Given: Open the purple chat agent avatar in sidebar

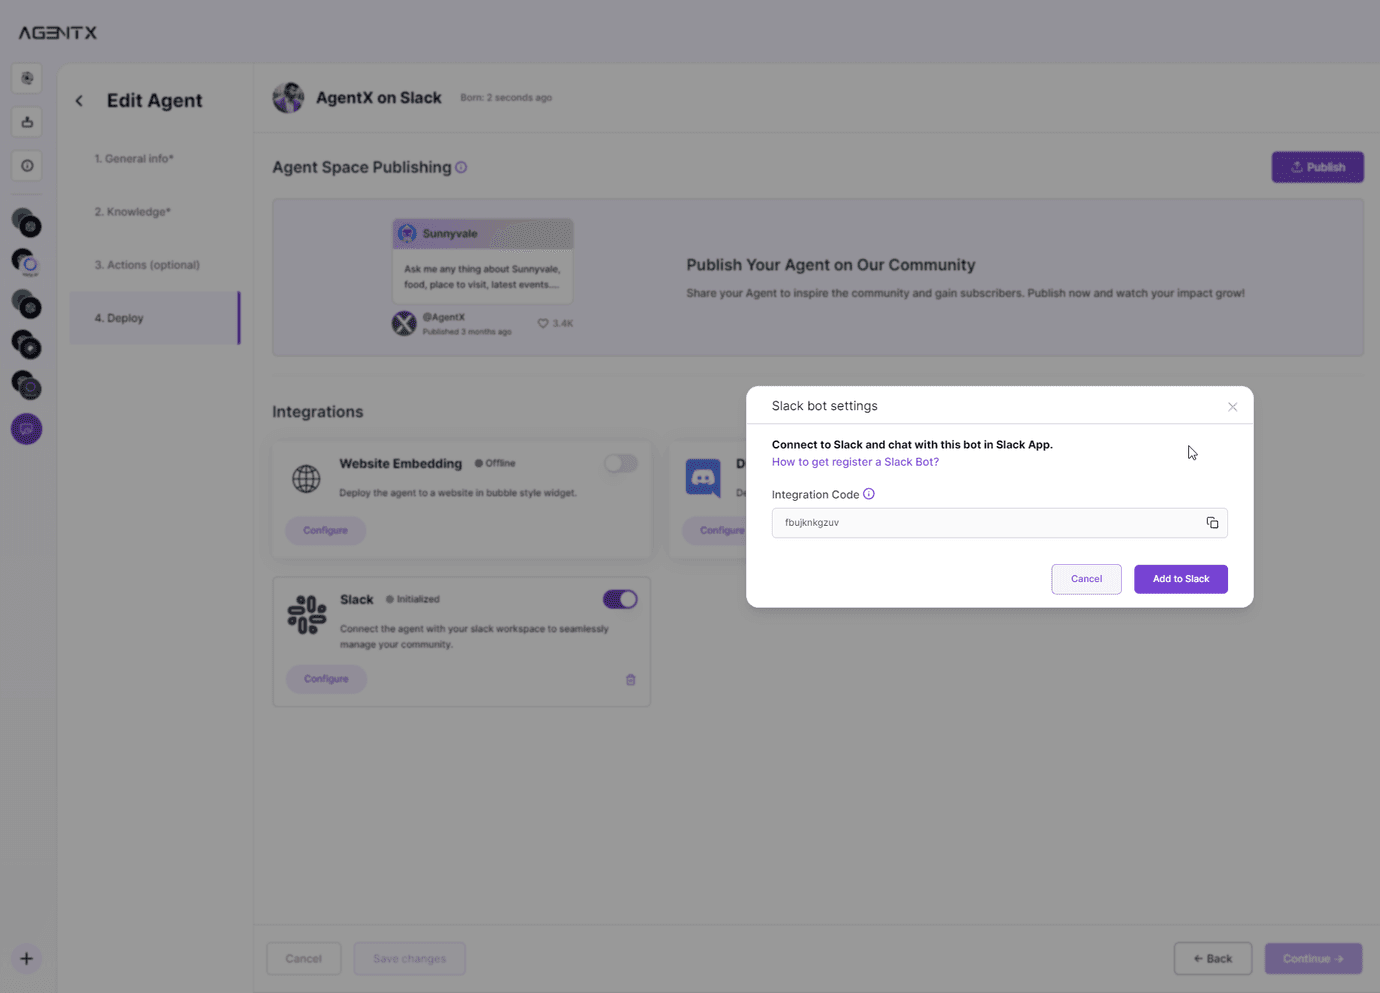Looking at the screenshot, I should click(27, 429).
